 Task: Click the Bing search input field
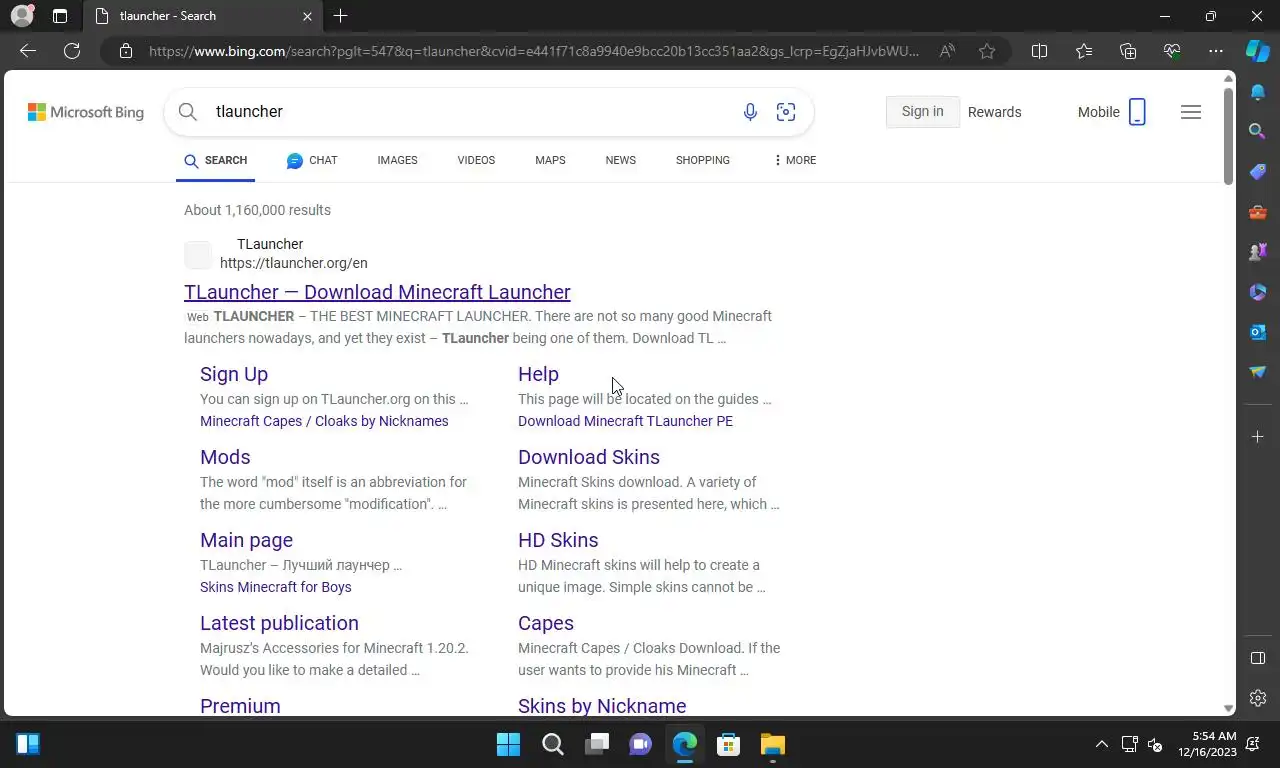click(x=470, y=112)
